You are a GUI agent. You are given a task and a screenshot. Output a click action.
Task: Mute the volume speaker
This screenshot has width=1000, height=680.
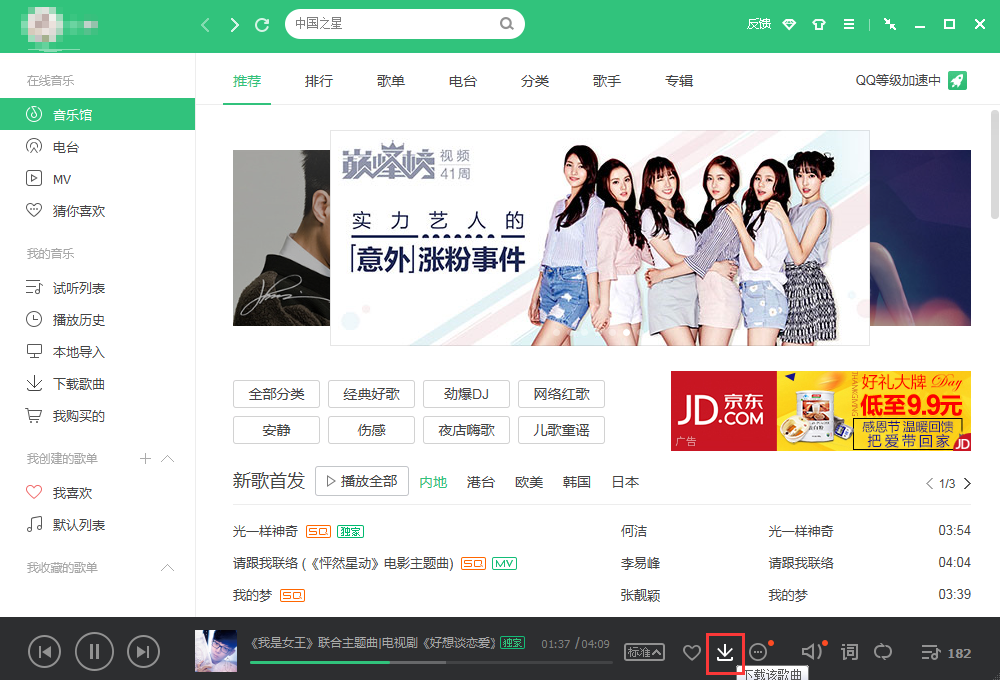[811, 653]
